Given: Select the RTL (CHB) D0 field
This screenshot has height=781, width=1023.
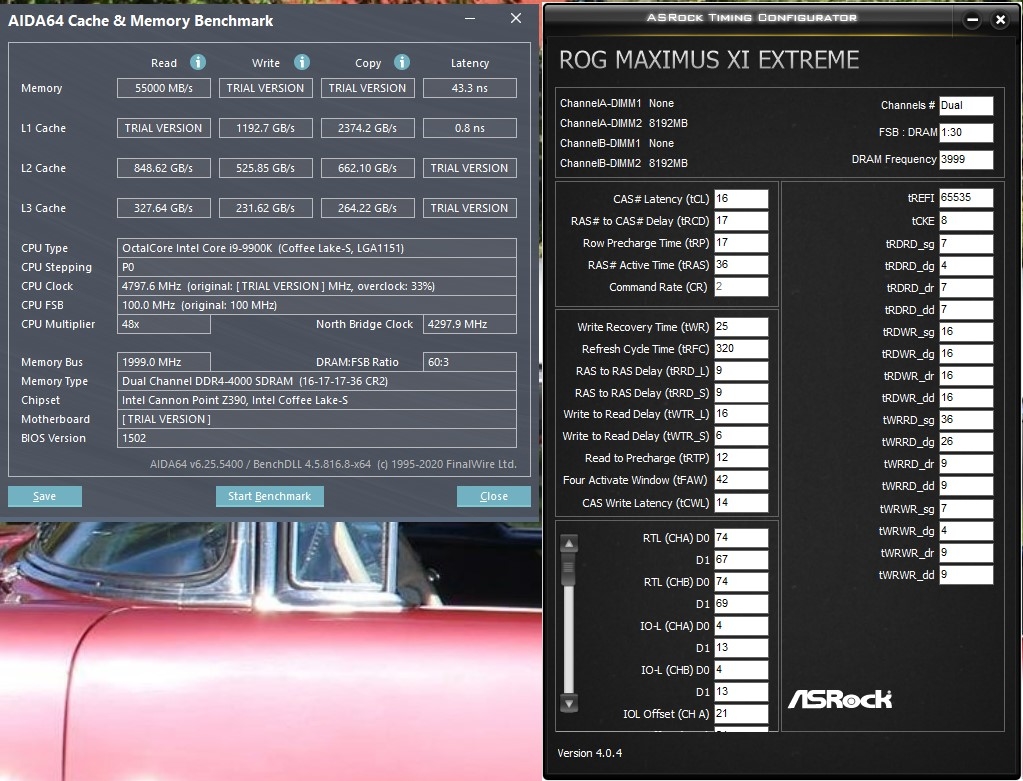Looking at the screenshot, I should click(741, 581).
